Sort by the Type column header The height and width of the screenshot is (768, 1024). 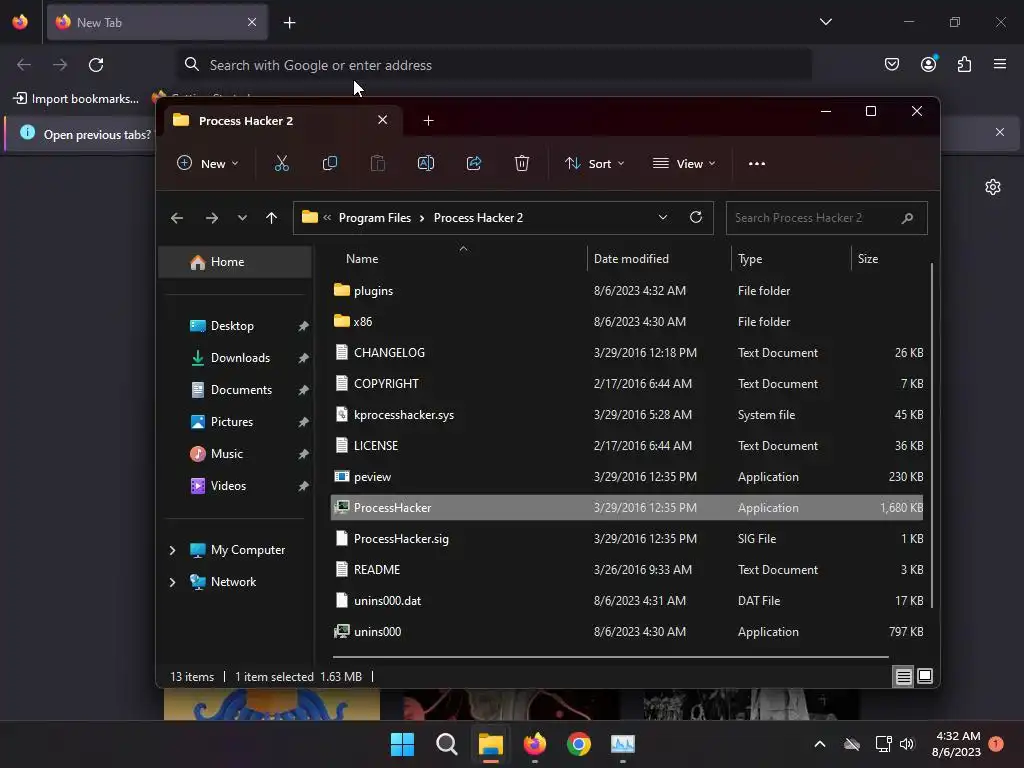pyautogui.click(x=750, y=259)
